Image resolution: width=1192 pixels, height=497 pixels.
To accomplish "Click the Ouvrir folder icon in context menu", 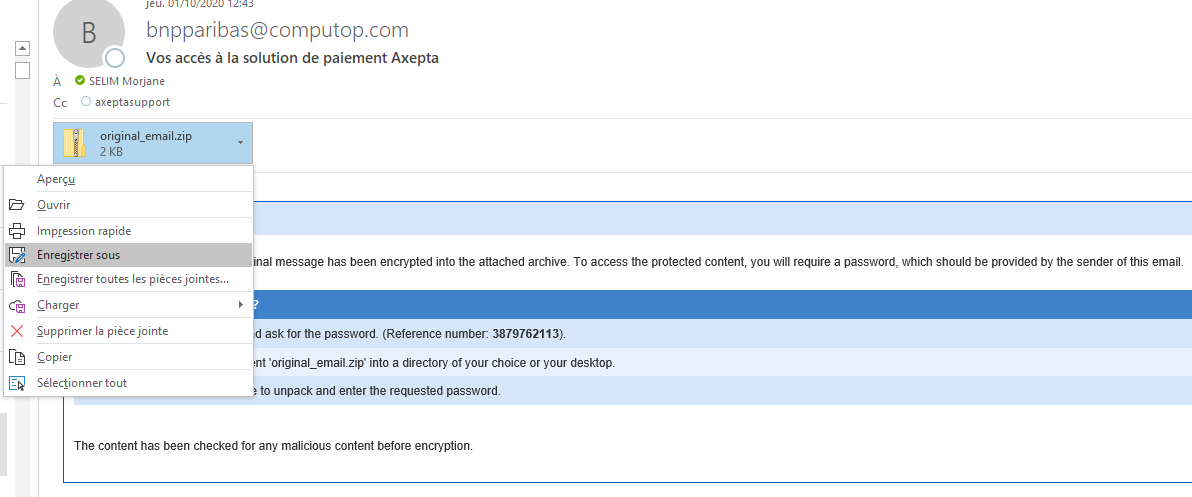I will pyautogui.click(x=17, y=205).
